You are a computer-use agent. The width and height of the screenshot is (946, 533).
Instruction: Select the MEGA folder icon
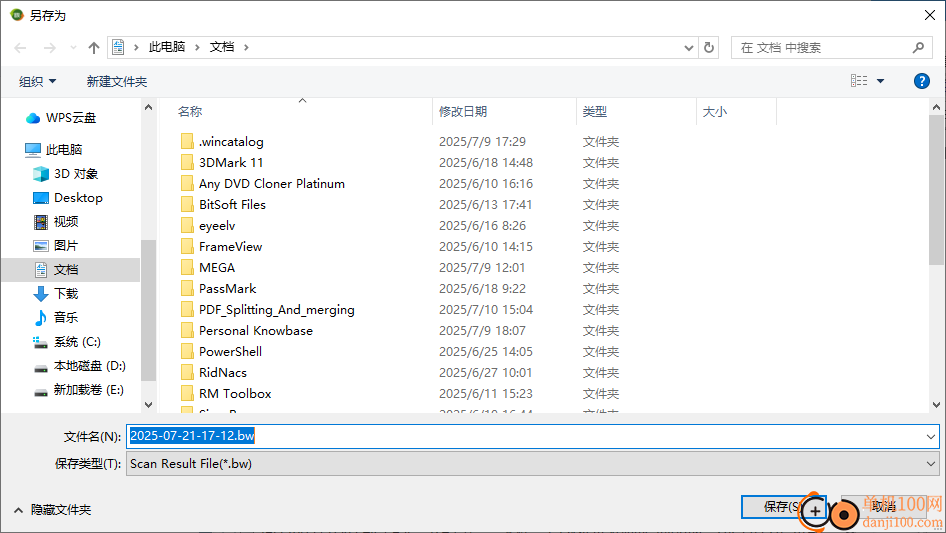coord(187,267)
